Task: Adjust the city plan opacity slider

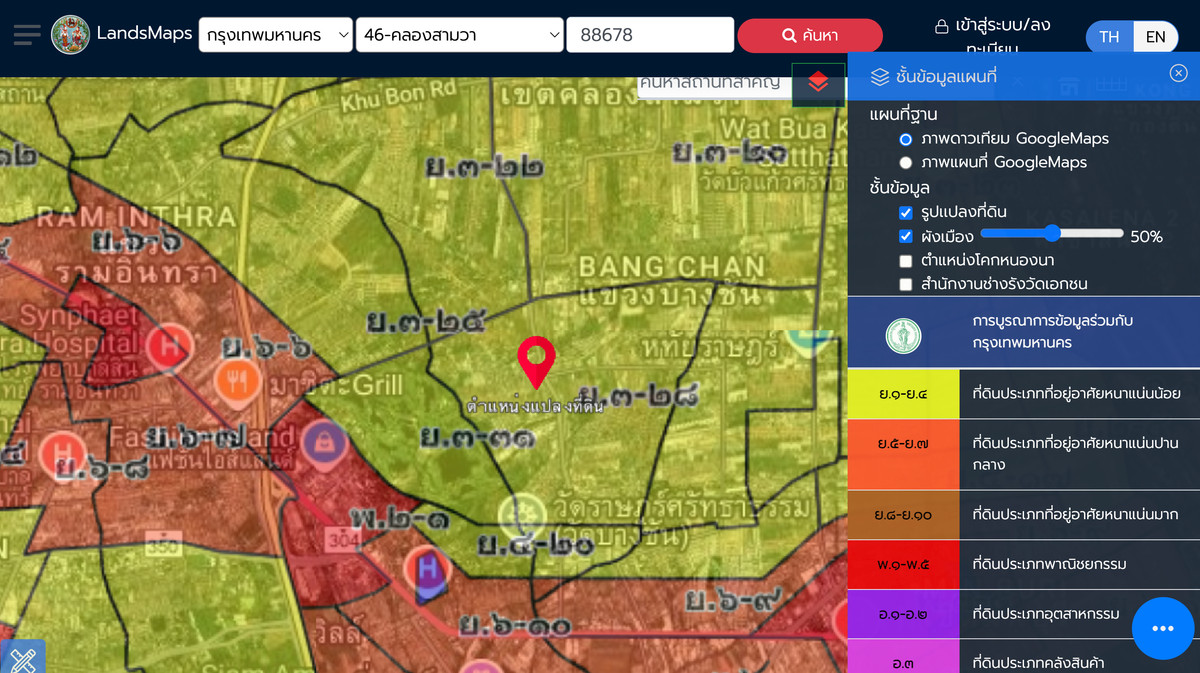Action: [1052, 233]
